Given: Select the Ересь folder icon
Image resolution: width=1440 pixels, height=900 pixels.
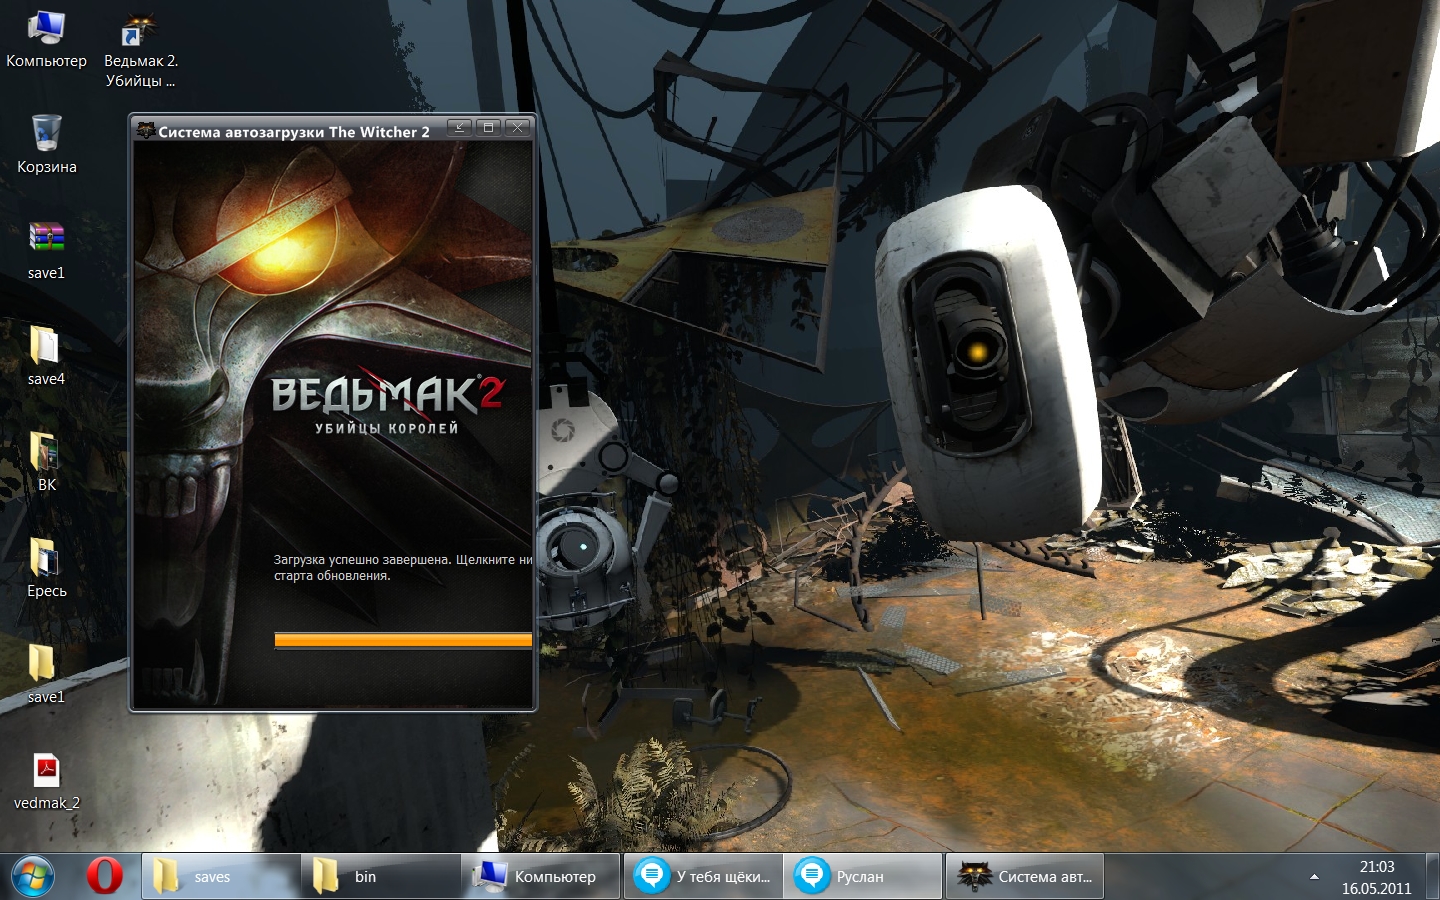Looking at the screenshot, I should click(46, 568).
